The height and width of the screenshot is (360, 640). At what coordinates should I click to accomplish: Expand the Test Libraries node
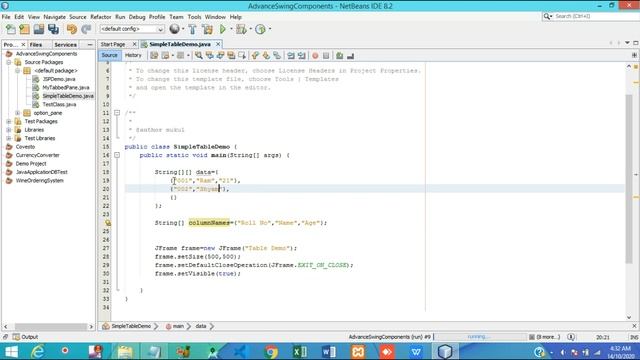[x=9, y=138]
